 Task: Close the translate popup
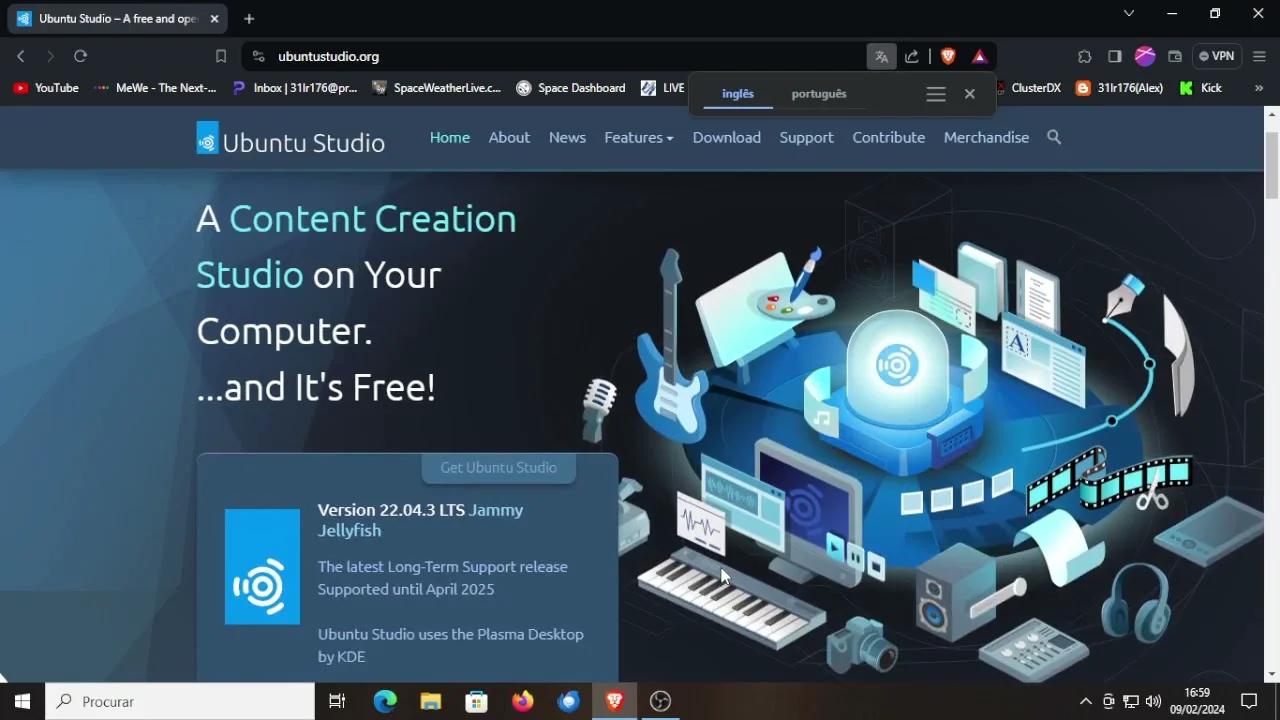click(x=969, y=94)
